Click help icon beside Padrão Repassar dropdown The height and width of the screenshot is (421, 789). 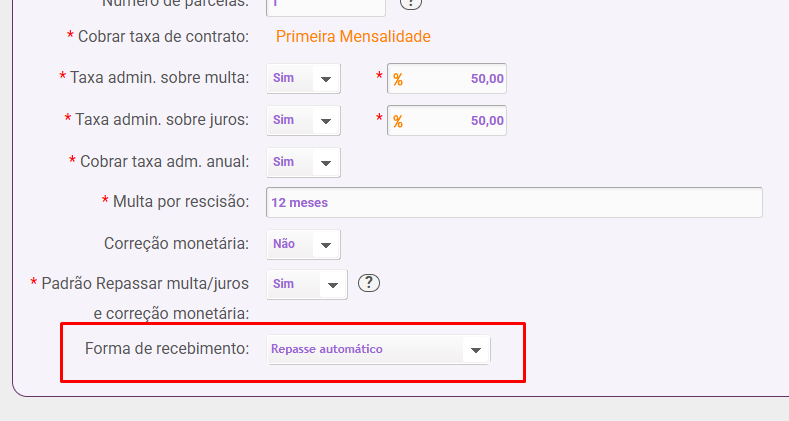click(370, 283)
